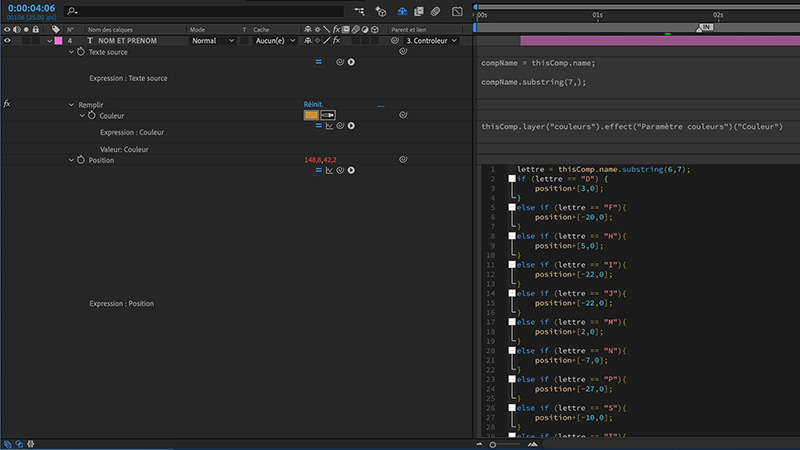
Task: Toggle shy switch on NOM ET PRENOM layer
Action: 308,41
